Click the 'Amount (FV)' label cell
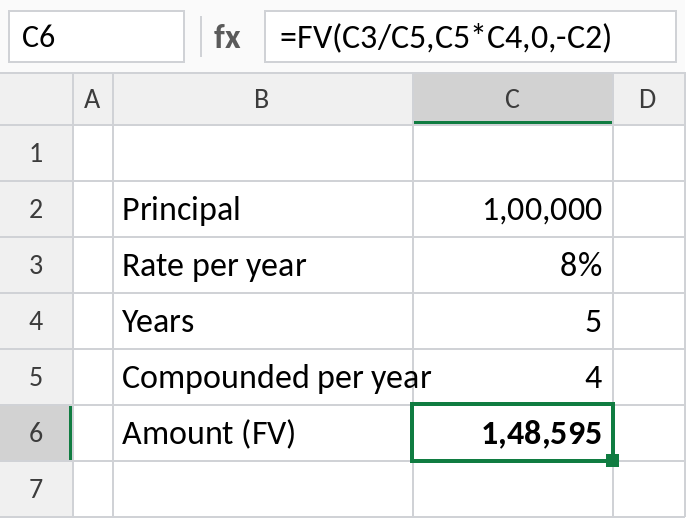Viewport: 686px width, 518px height. point(262,433)
